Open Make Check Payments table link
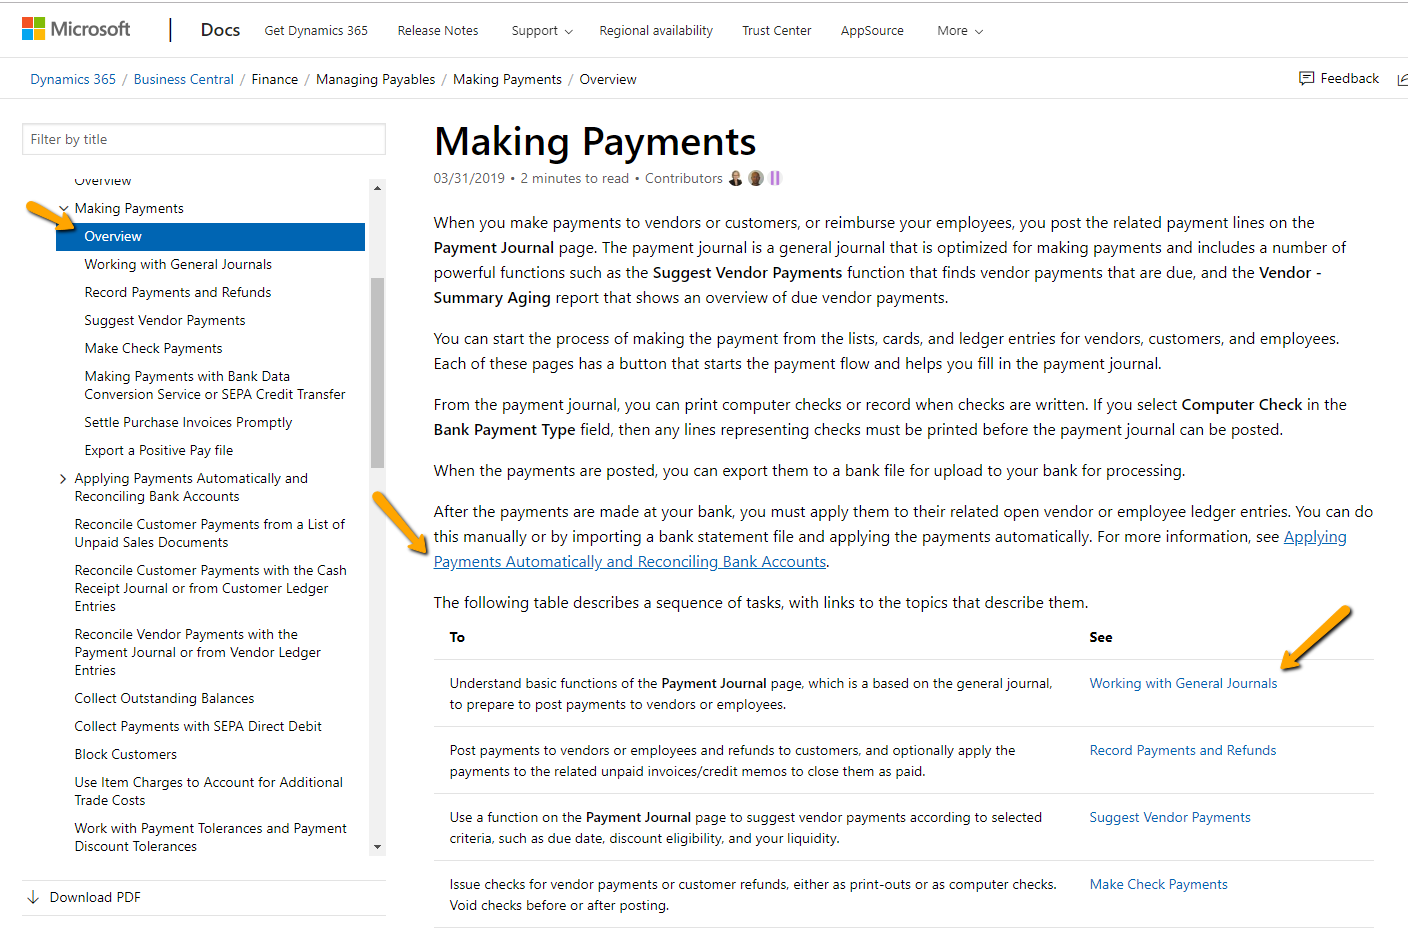 1158,885
